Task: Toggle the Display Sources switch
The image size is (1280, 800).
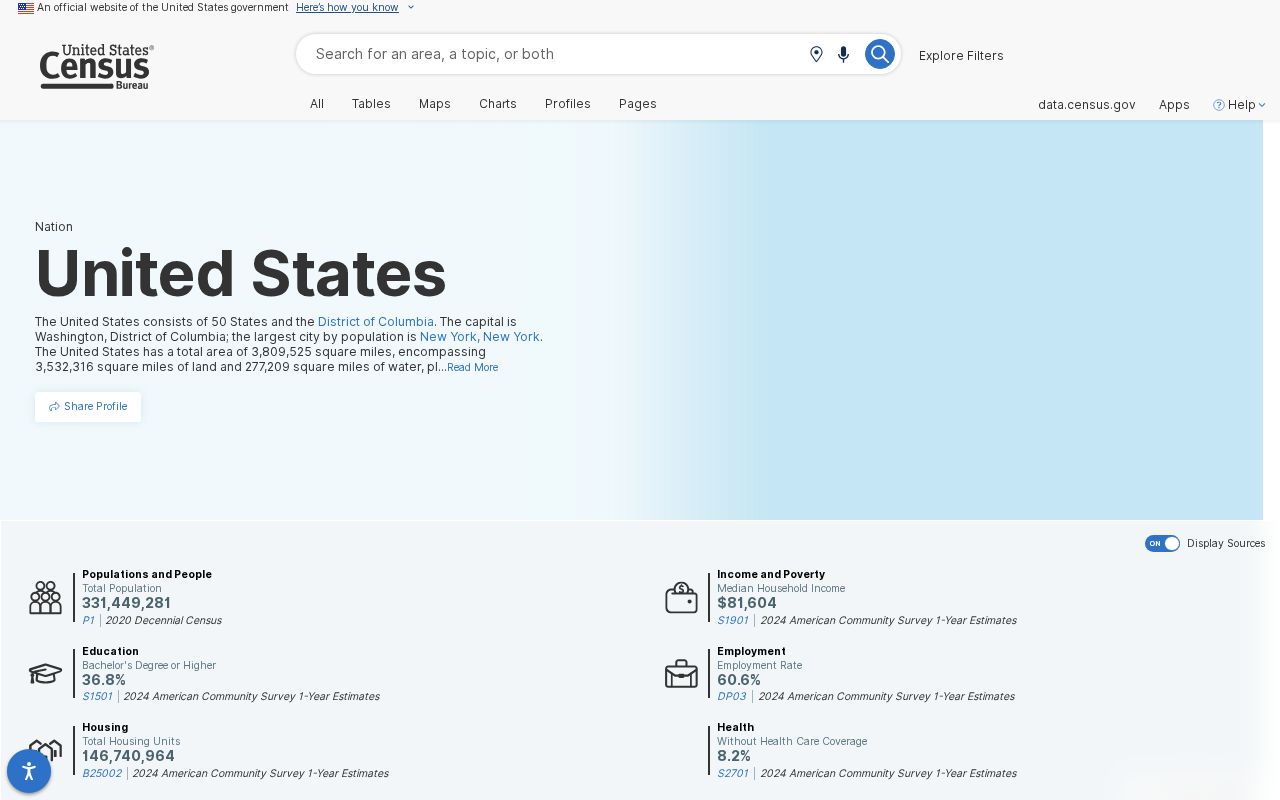Action: [x=1162, y=543]
